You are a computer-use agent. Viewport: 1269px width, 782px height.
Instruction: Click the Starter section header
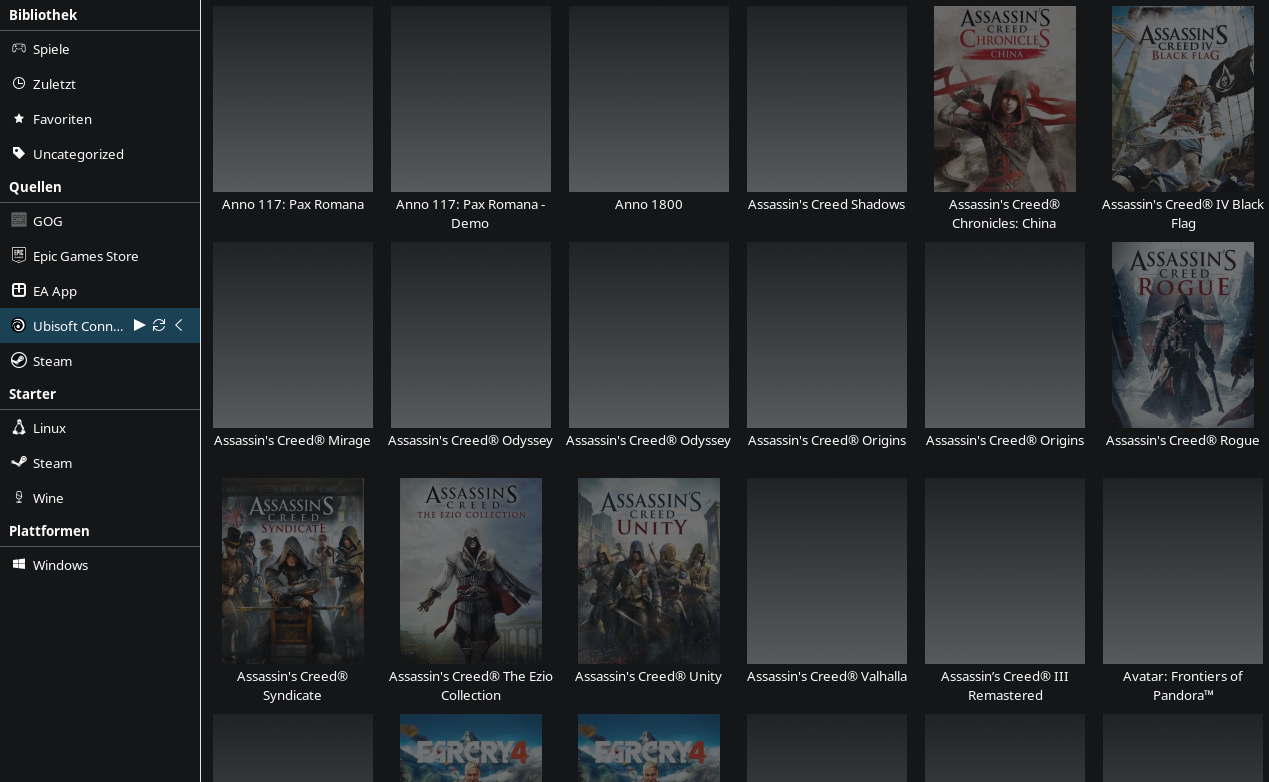pos(32,394)
